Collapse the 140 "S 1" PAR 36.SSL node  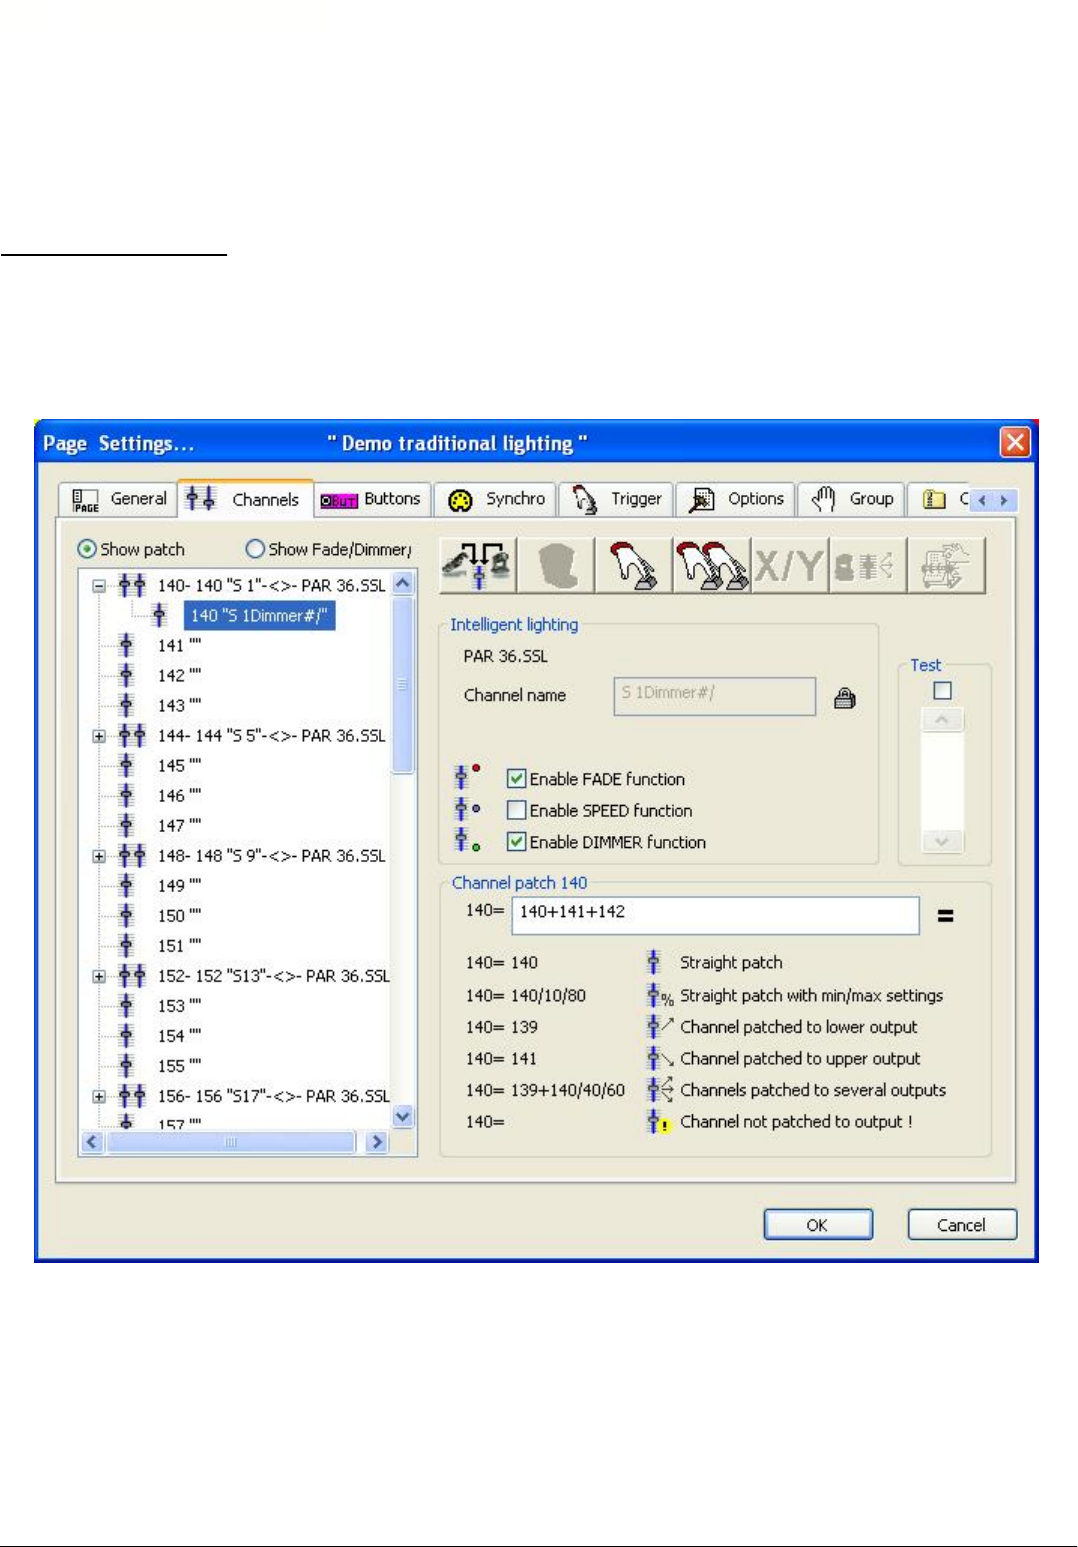[x=99, y=586]
